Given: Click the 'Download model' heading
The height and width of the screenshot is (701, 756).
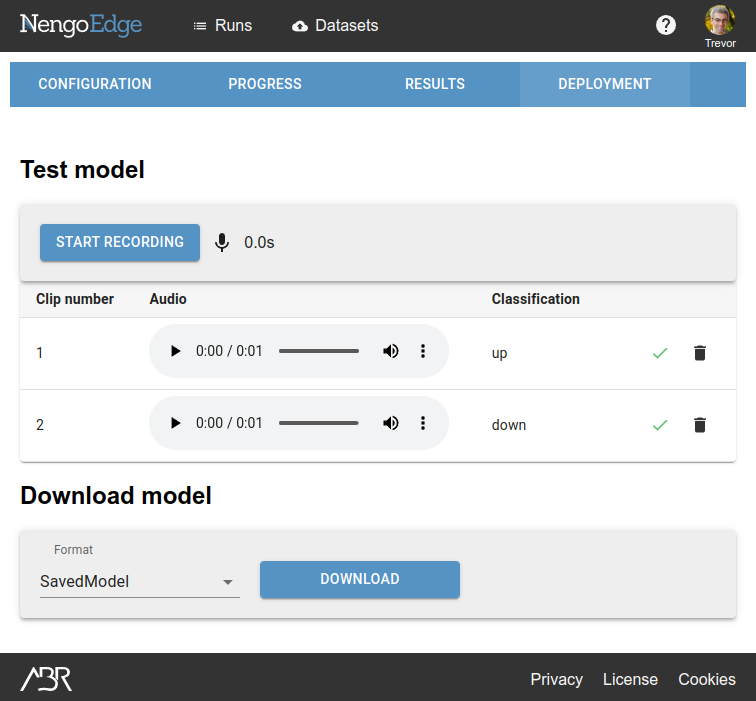Looking at the screenshot, I should click(x=116, y=496).
